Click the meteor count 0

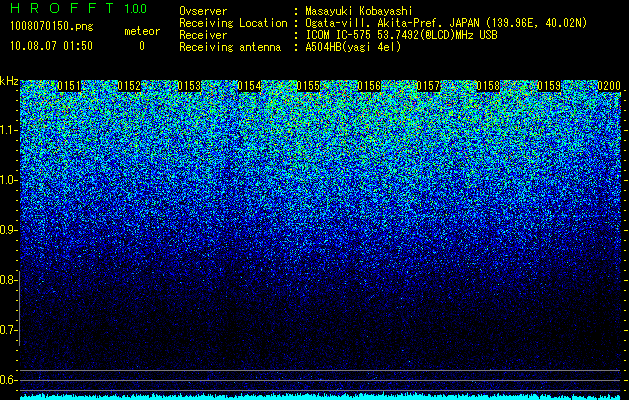click(142, 46)
